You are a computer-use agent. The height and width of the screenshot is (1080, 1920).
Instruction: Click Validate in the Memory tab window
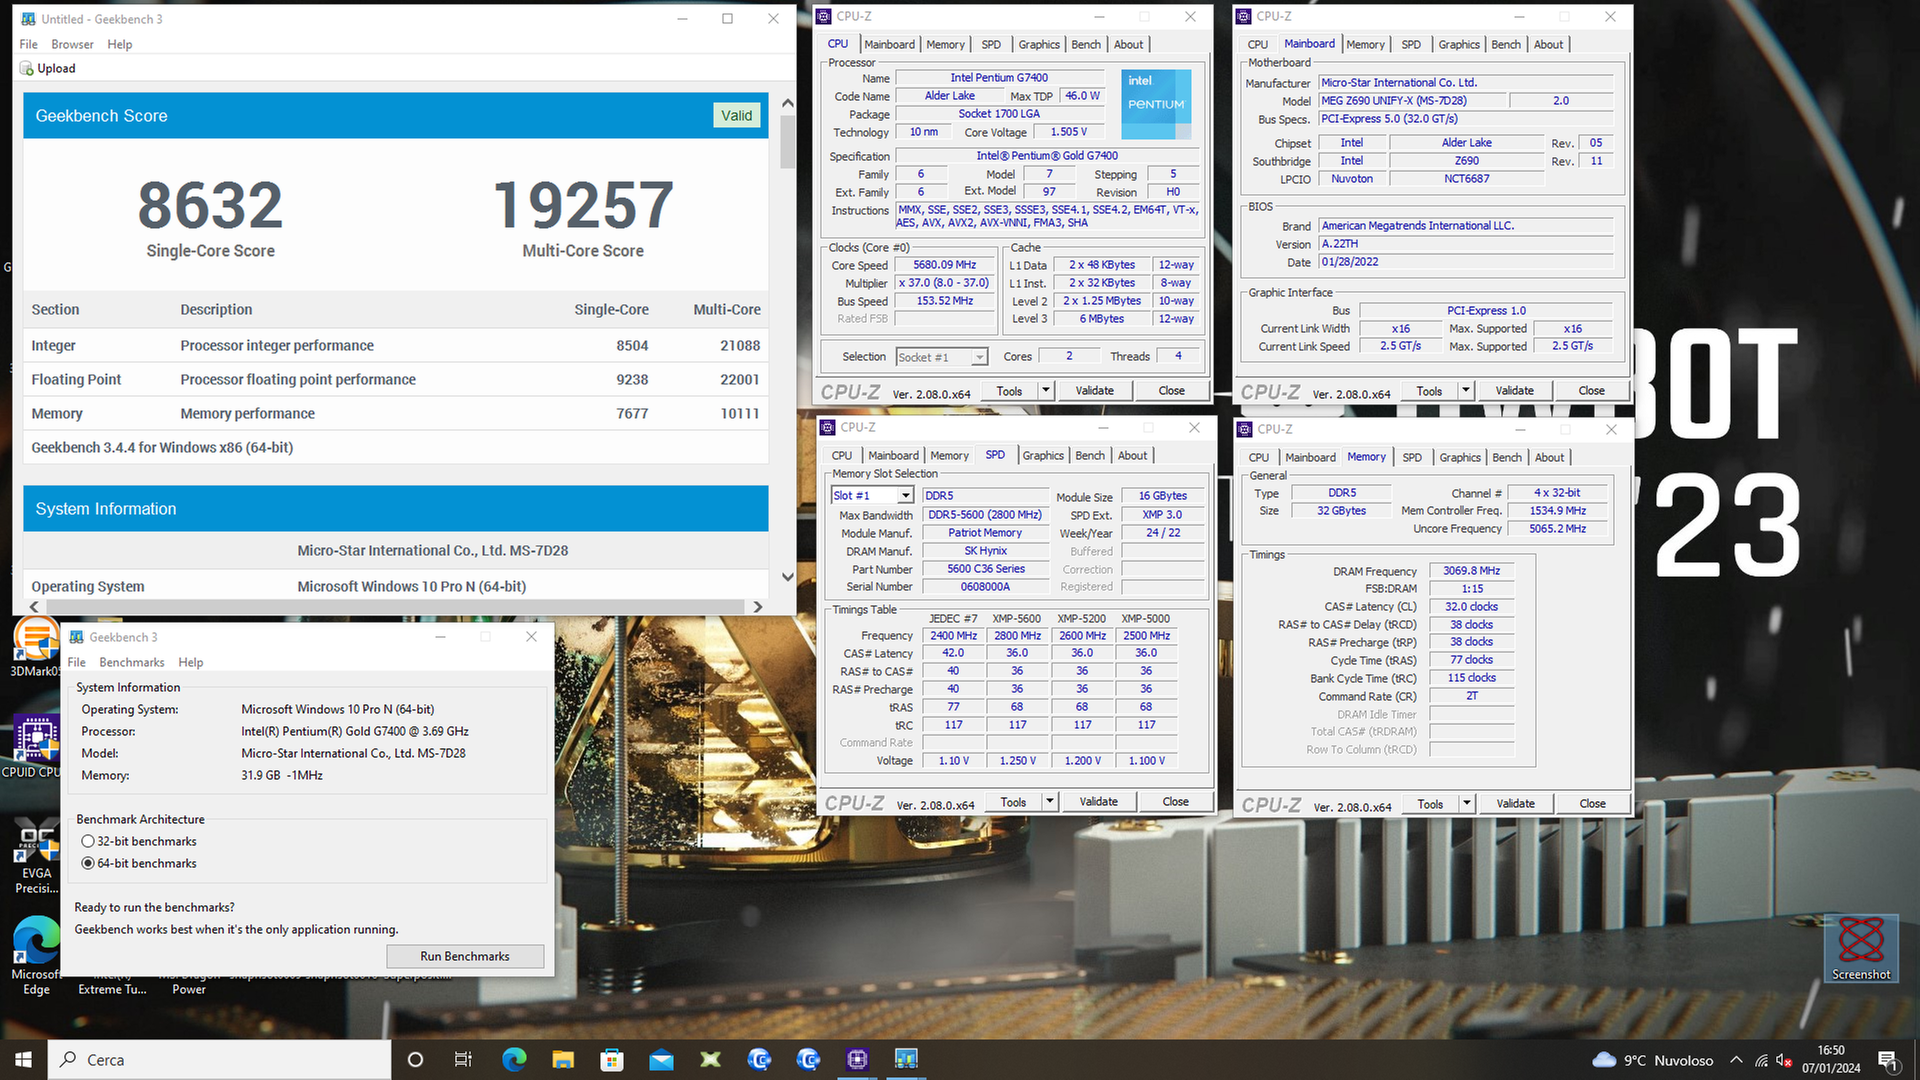[x=1515, y=803]
